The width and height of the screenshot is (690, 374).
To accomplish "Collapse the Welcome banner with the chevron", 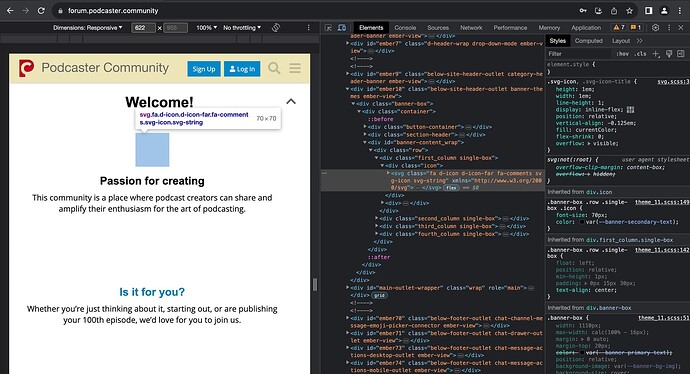I will click(291, 102).
